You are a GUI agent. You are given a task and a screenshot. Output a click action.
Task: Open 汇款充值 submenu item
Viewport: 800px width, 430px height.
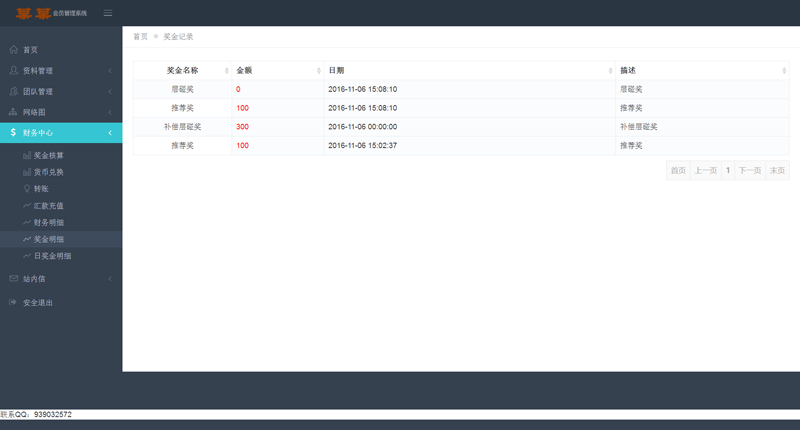(61, 206)
